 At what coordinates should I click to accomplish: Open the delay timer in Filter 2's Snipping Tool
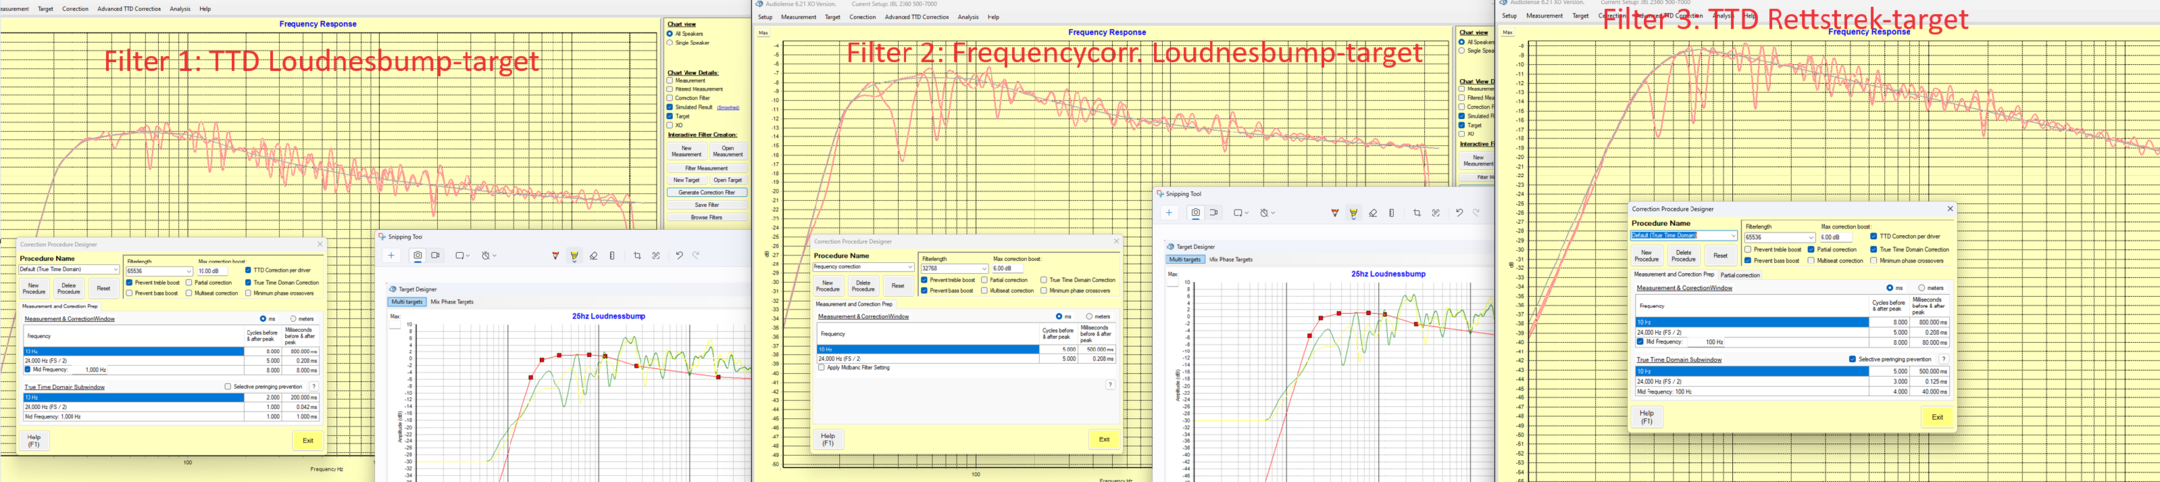tap(1266, 213)
